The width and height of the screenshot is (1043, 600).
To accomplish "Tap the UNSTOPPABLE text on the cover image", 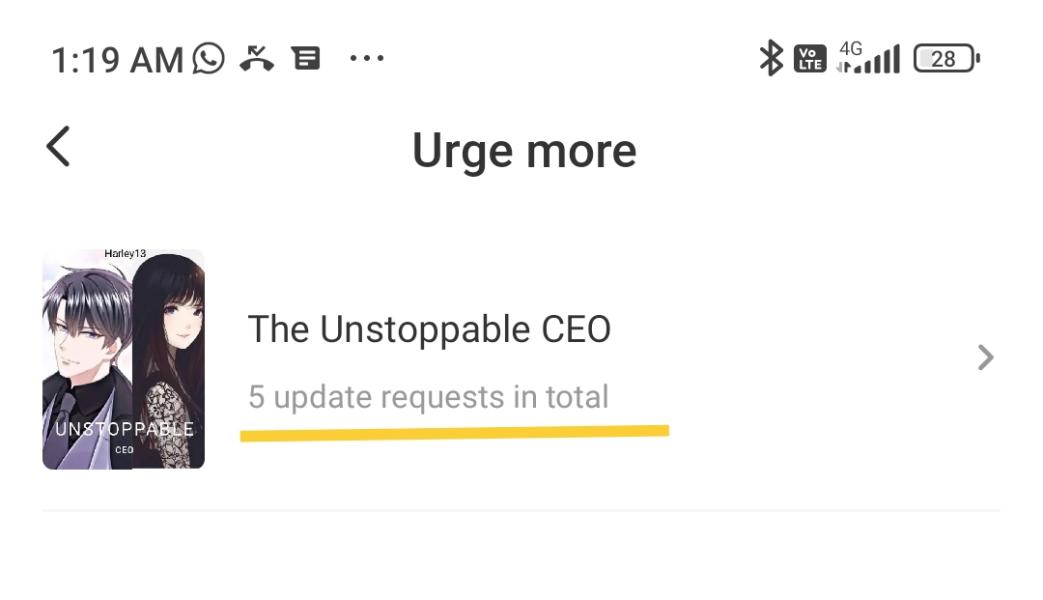I will (x=124, y=429).
